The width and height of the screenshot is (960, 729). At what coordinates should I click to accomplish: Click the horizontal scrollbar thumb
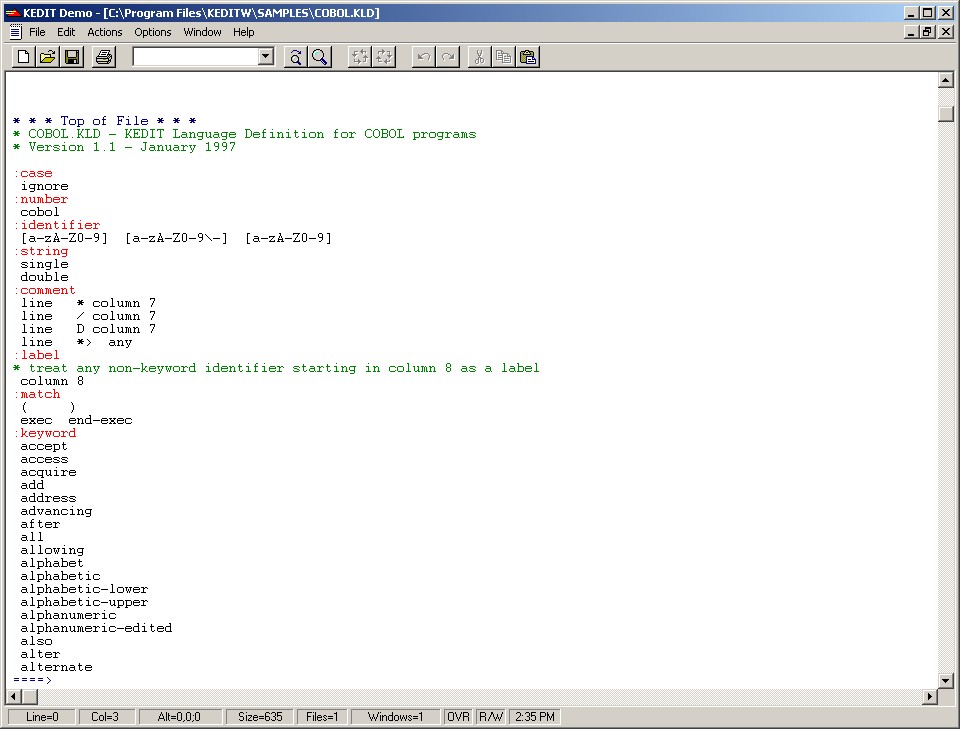pos(30,697)
